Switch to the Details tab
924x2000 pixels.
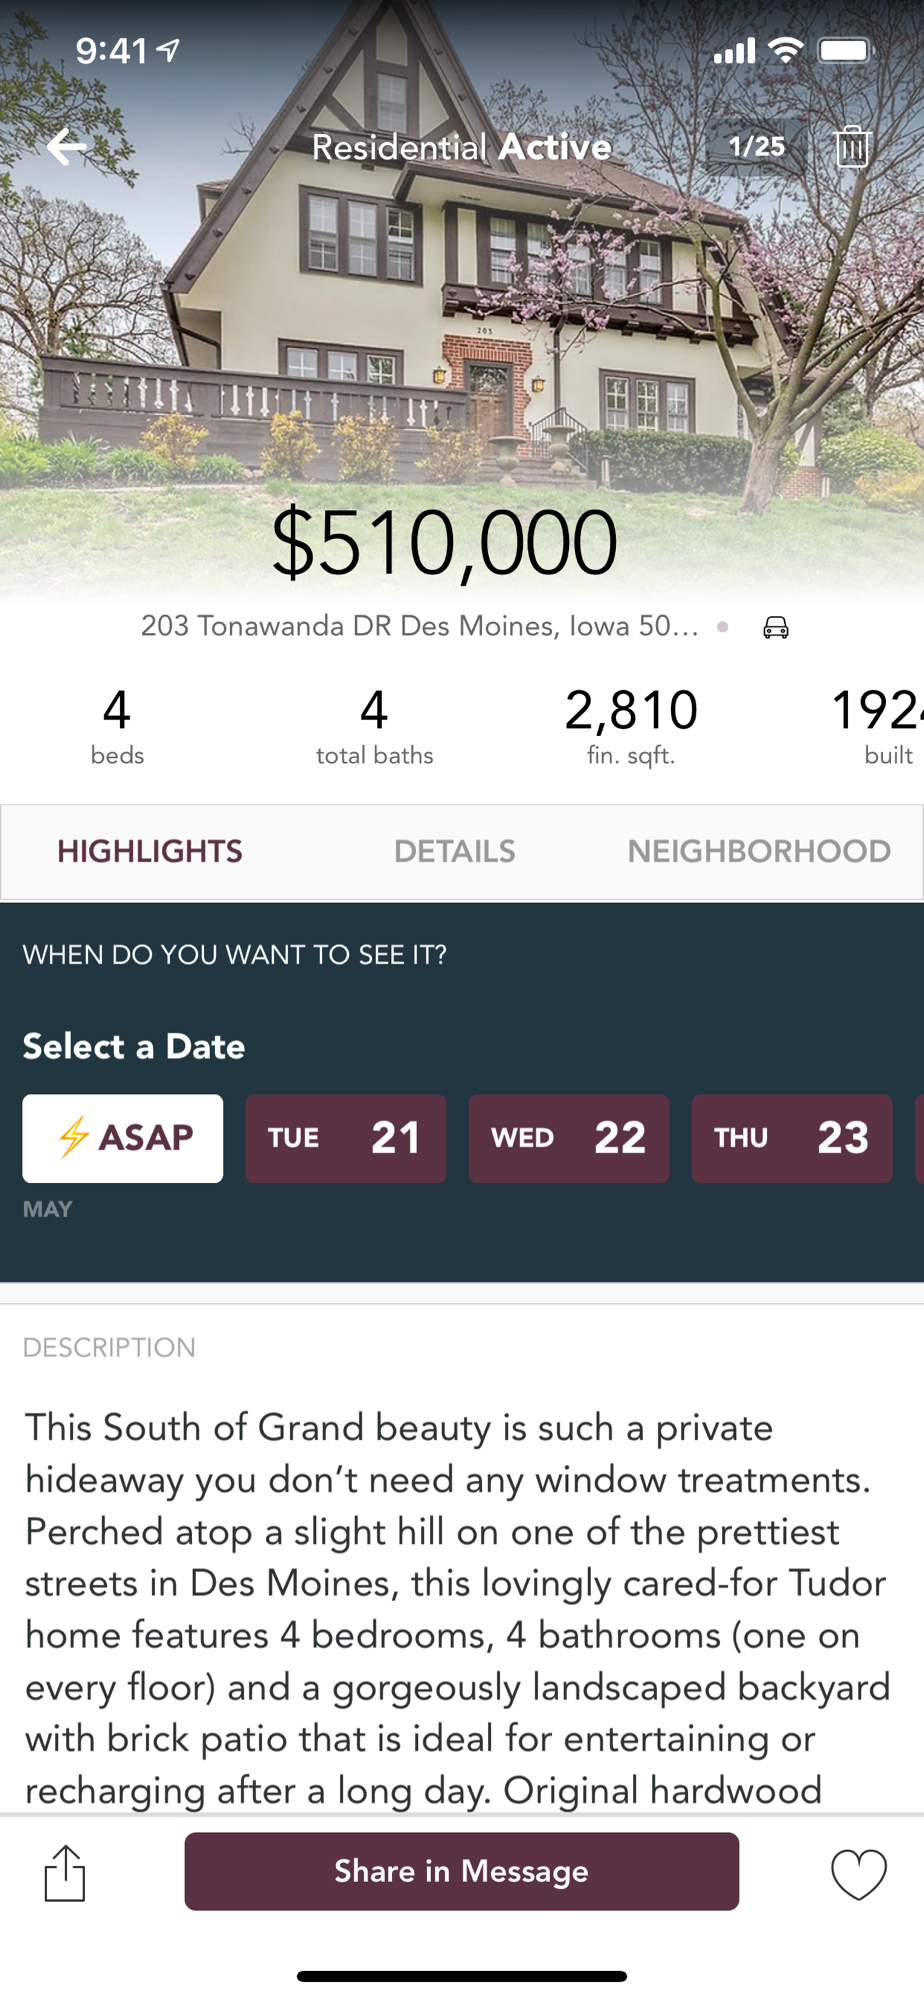455,851
